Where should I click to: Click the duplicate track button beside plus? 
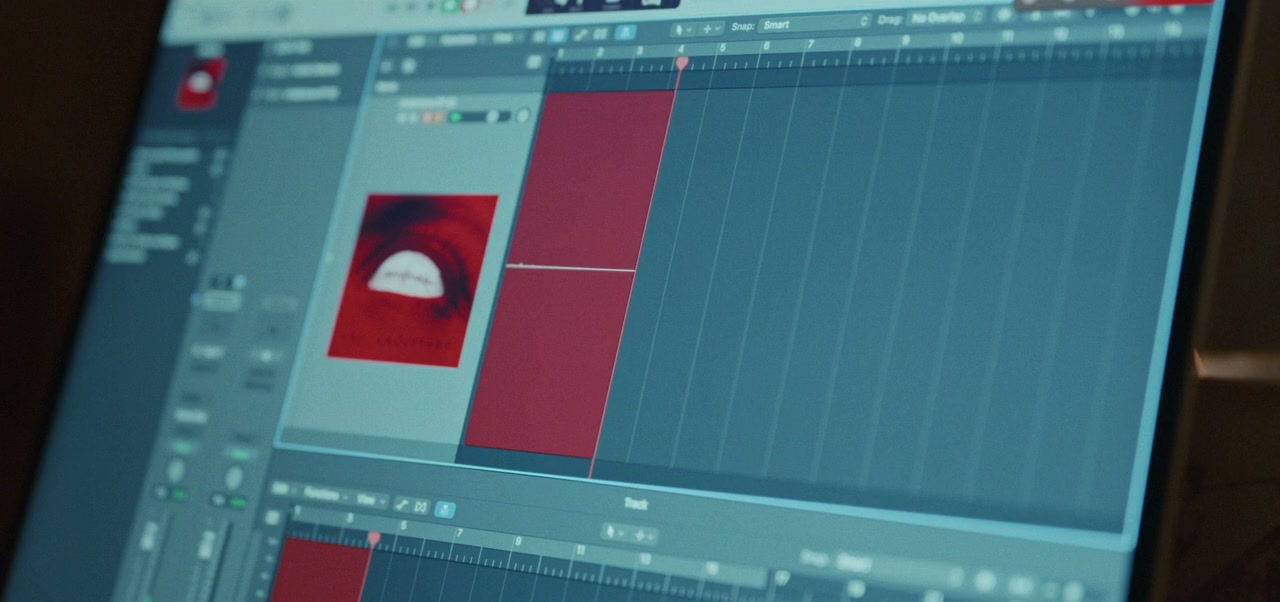[408, 66]
